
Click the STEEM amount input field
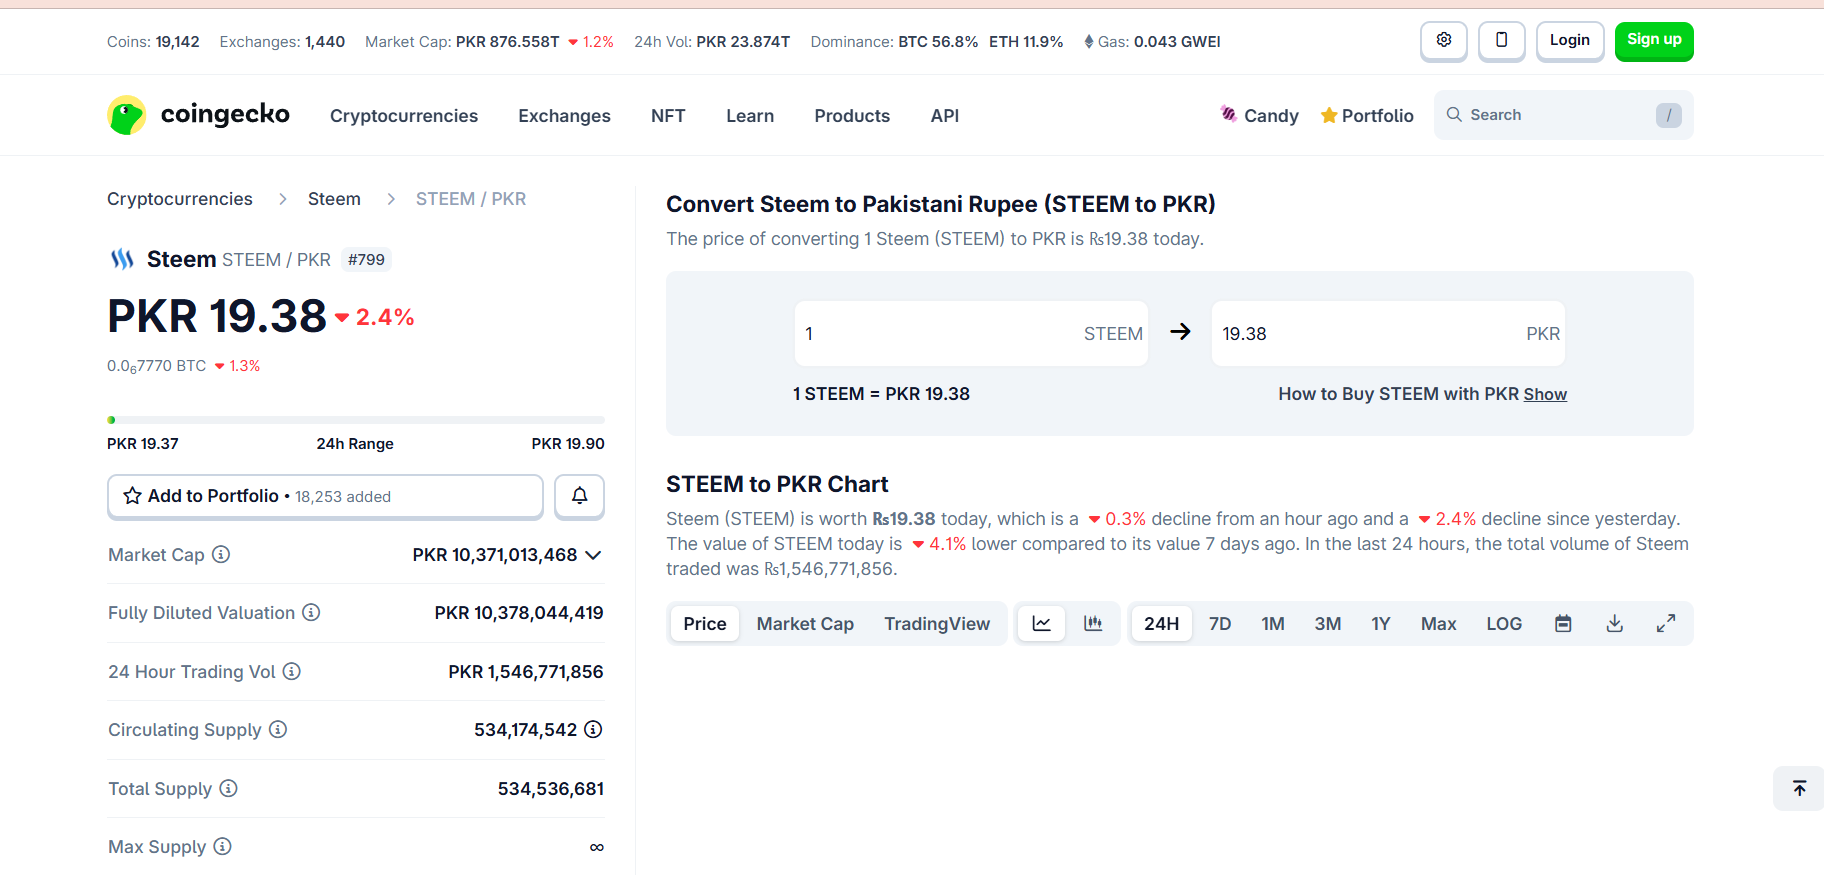click(971, 333)
